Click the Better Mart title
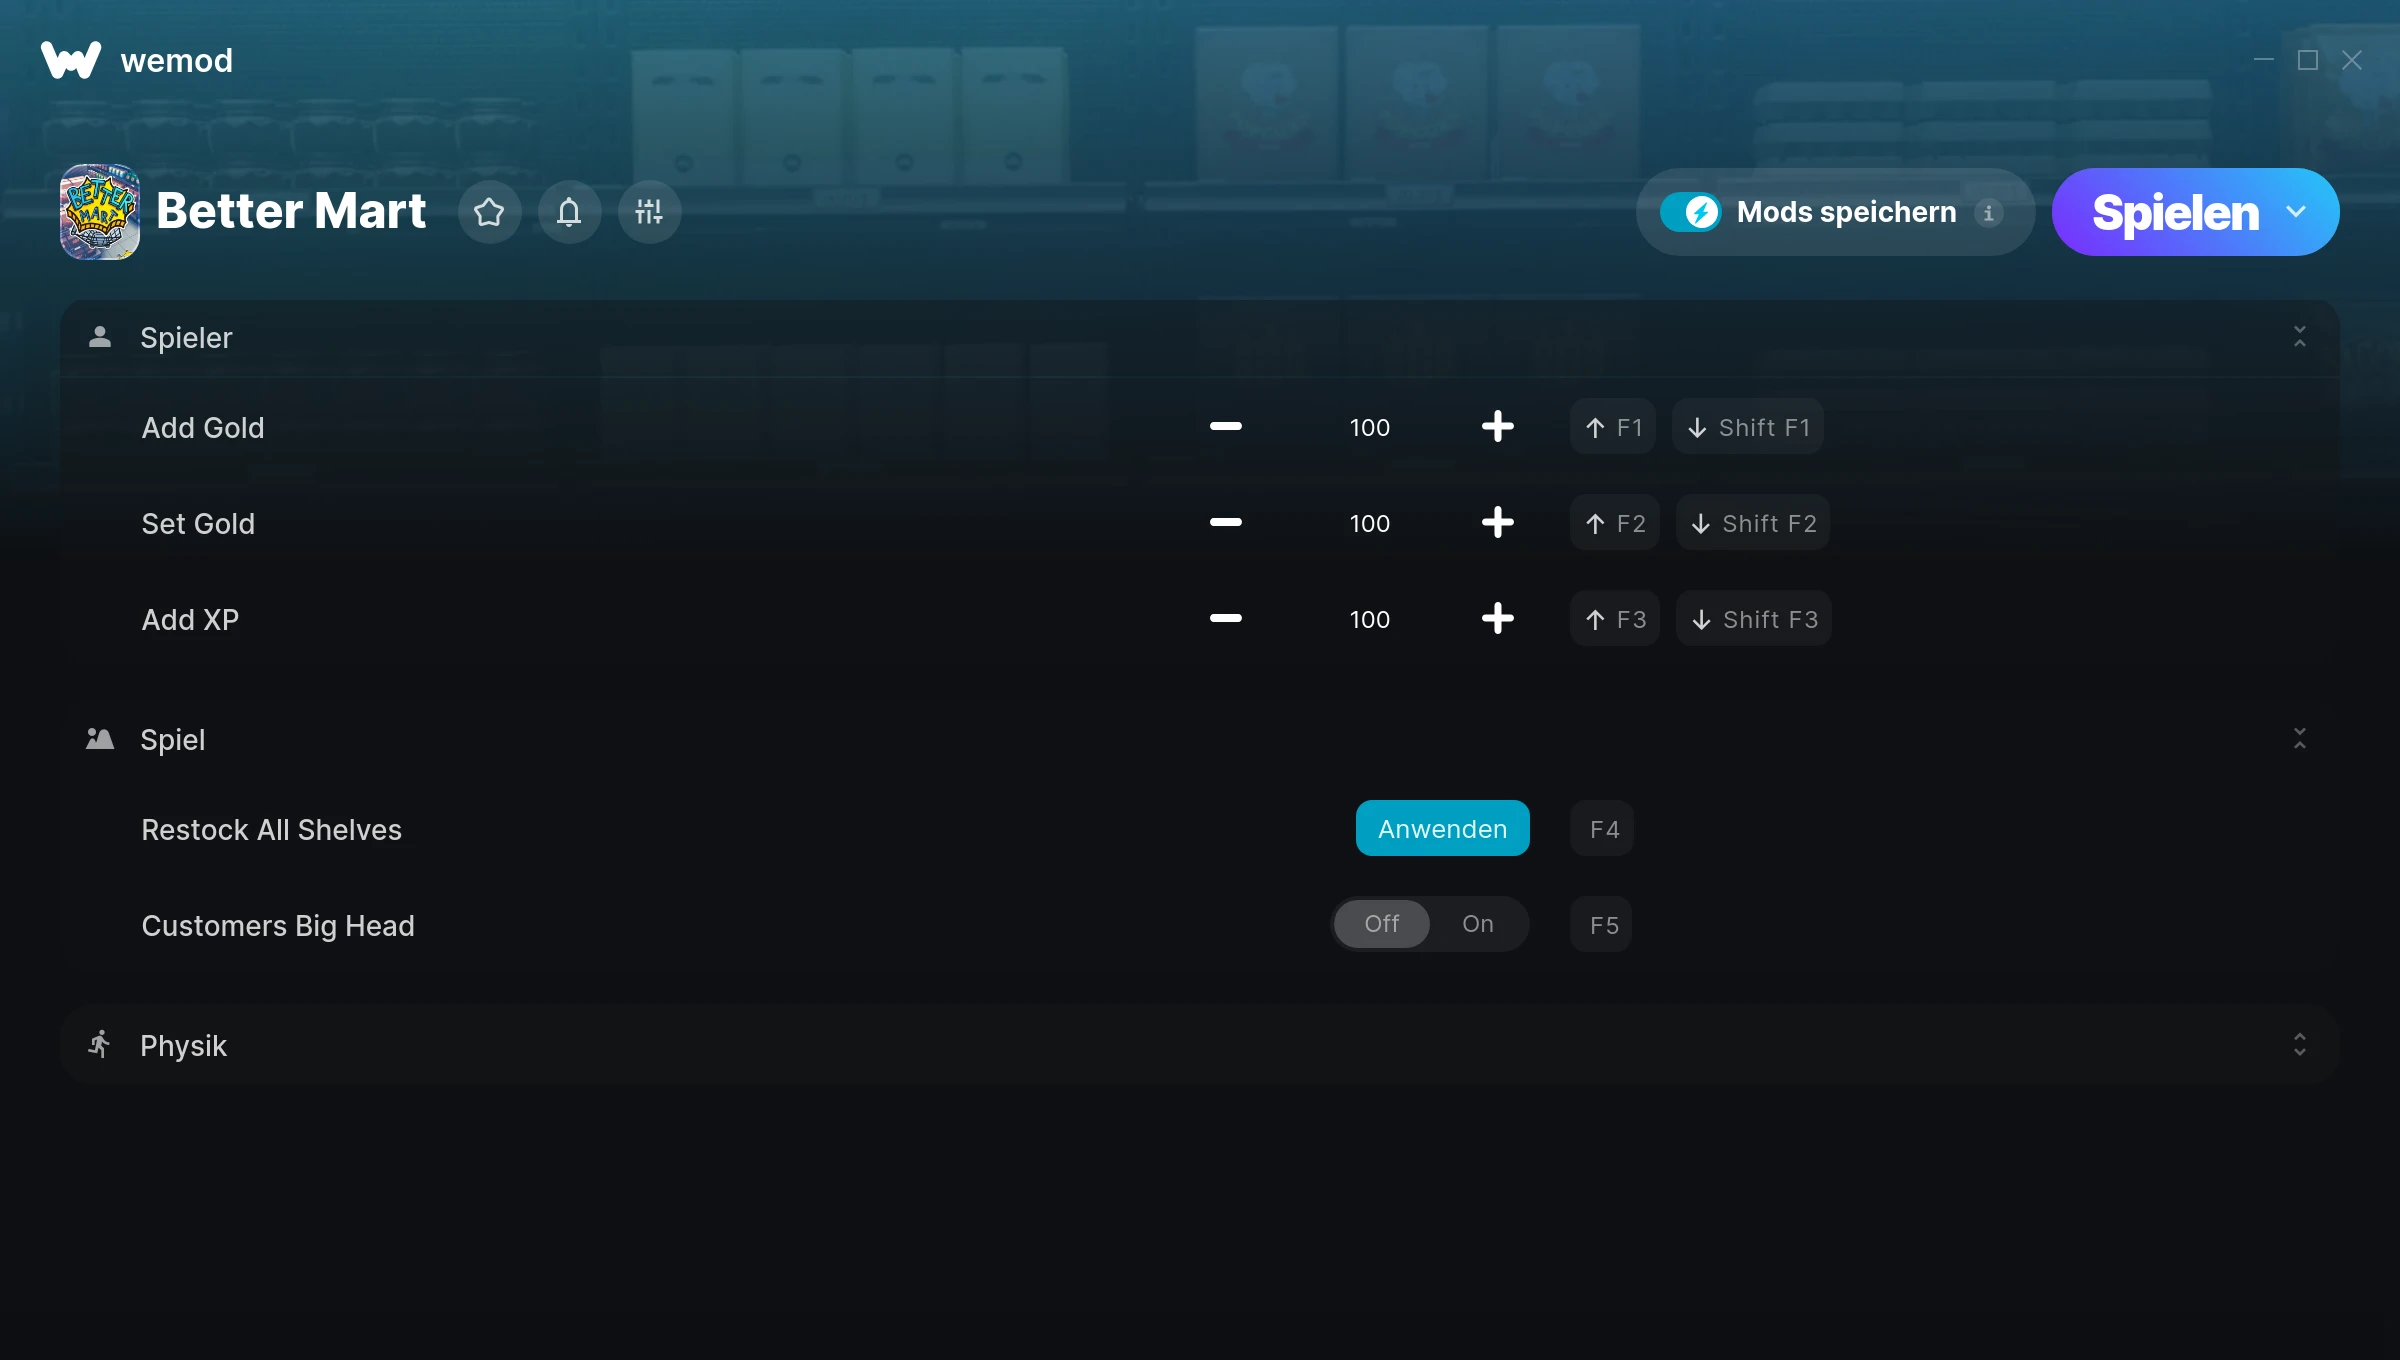The image size is (2400, 1360). [x=291, y=211]
